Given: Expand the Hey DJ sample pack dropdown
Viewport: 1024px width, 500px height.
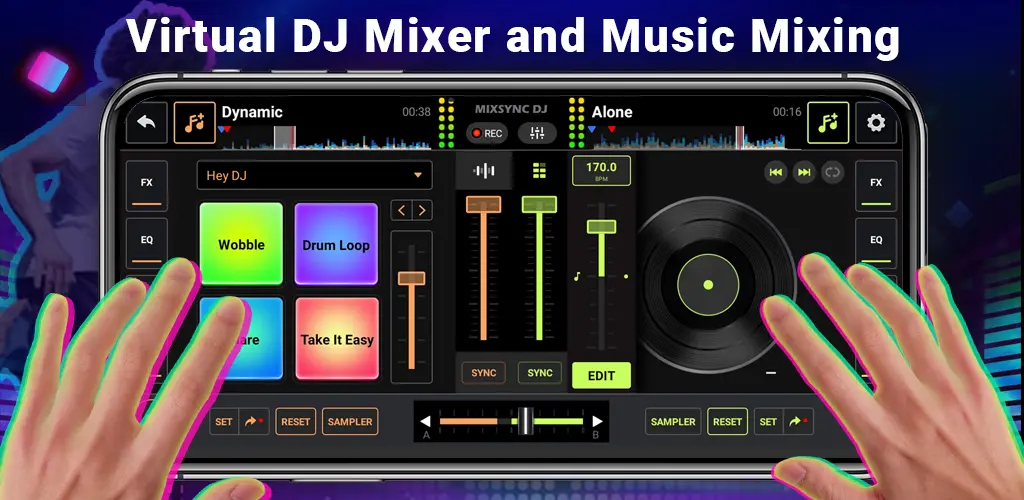Looking at the screenshot, I should tap(314, 175).
